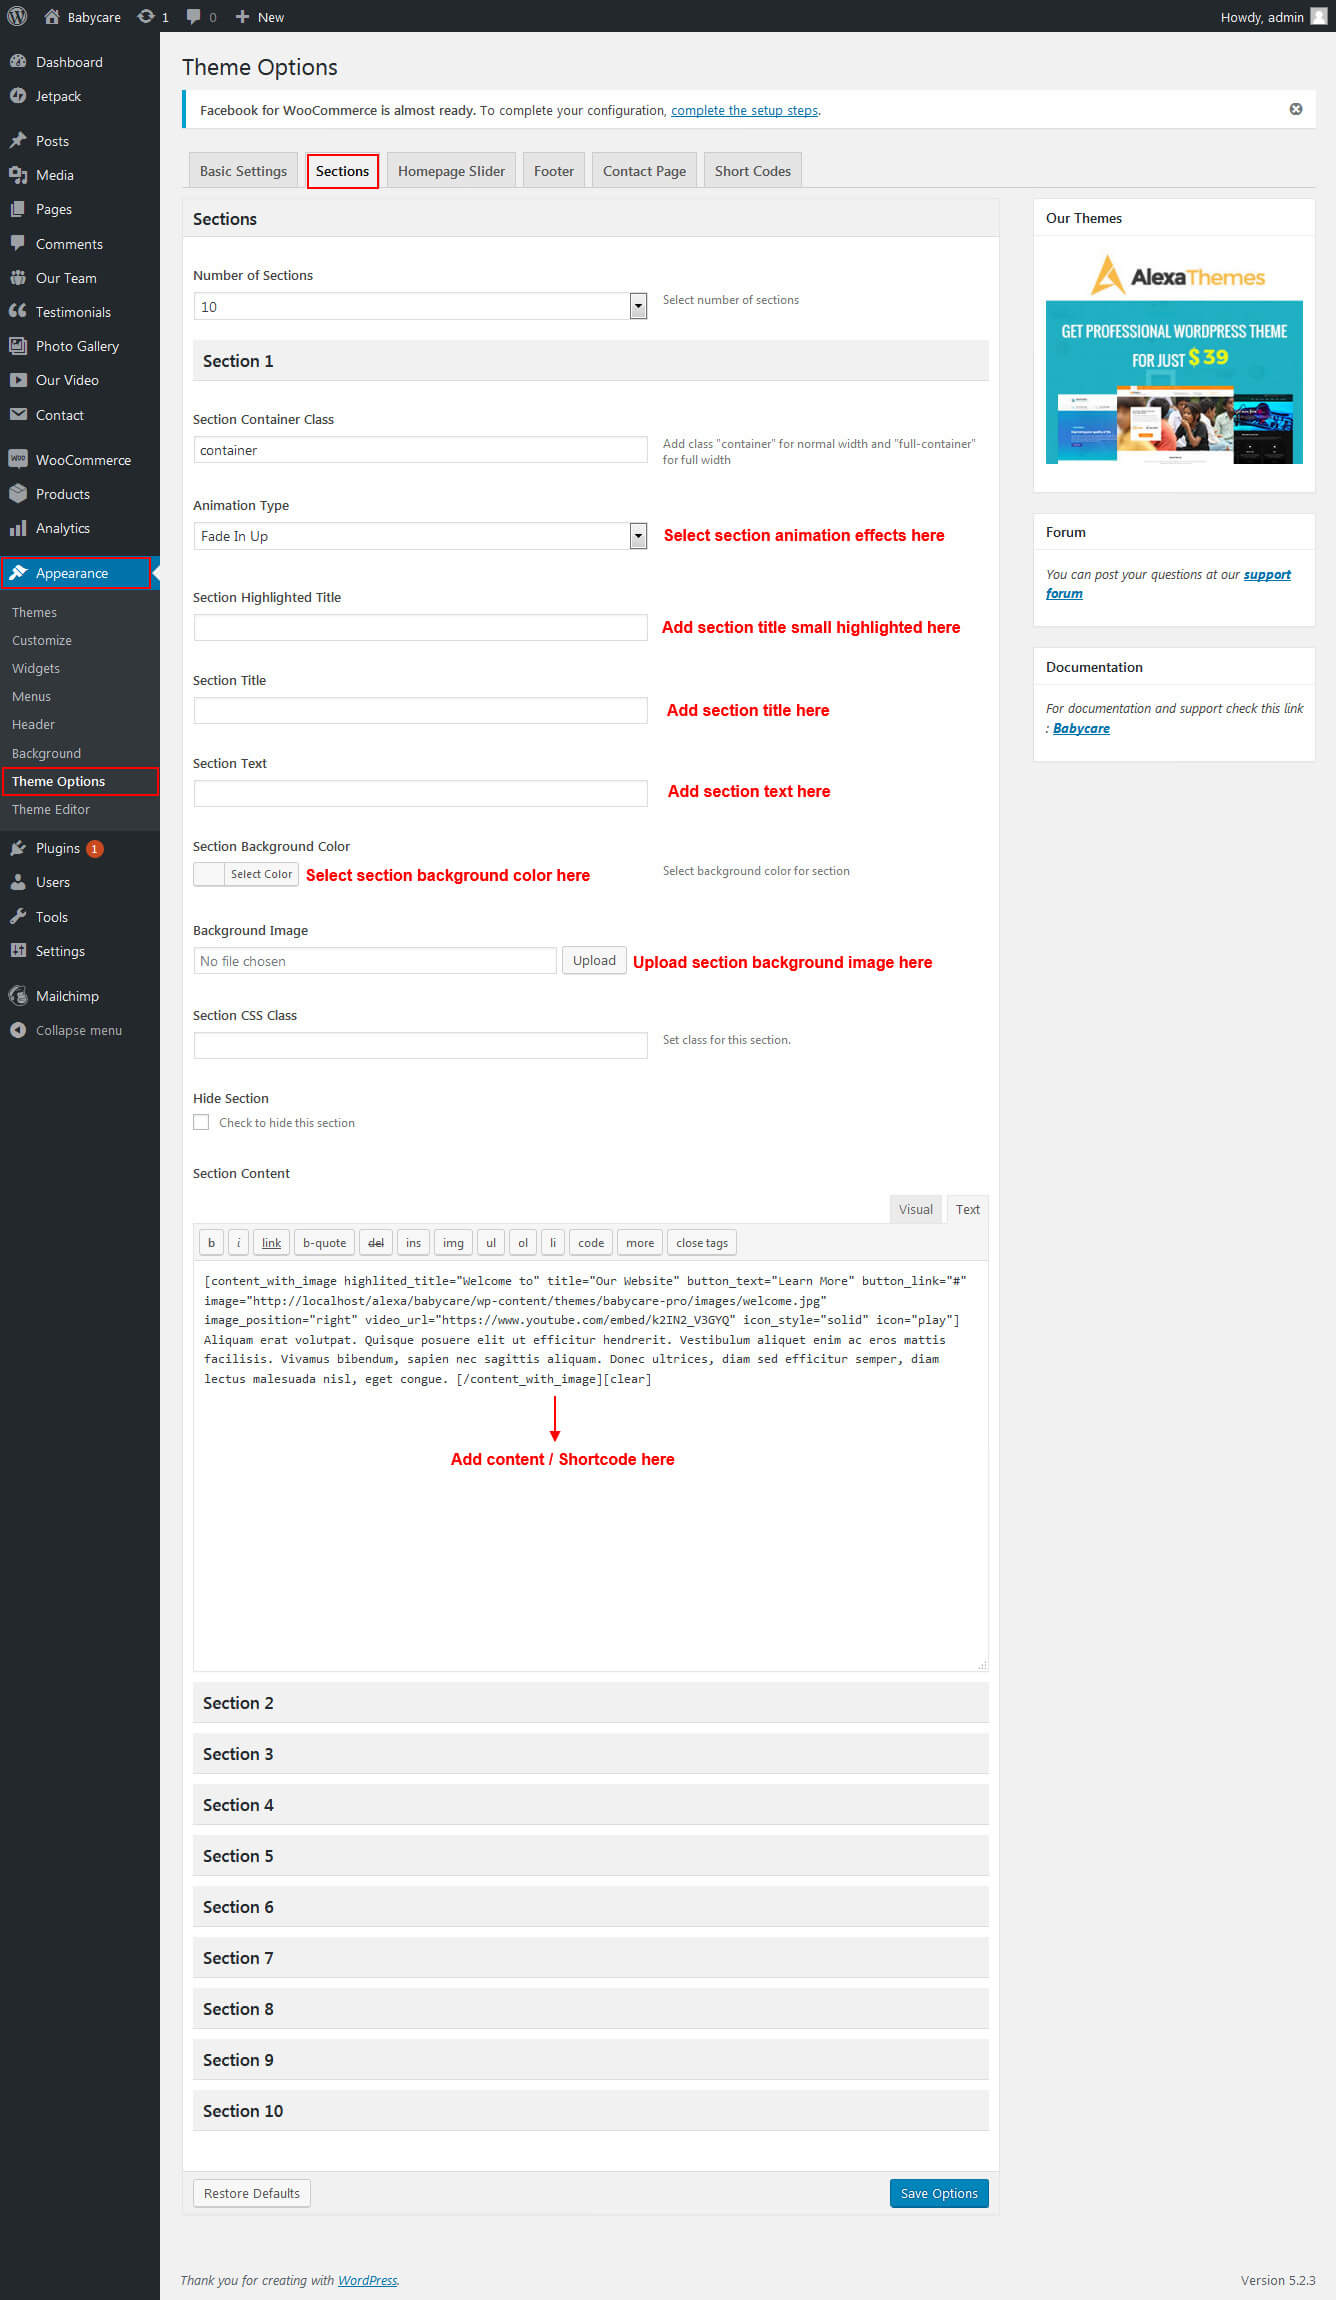Open the Babycare documentation link
The width and height of the screenshot is (1336, 2300).
pos(1081,728)
